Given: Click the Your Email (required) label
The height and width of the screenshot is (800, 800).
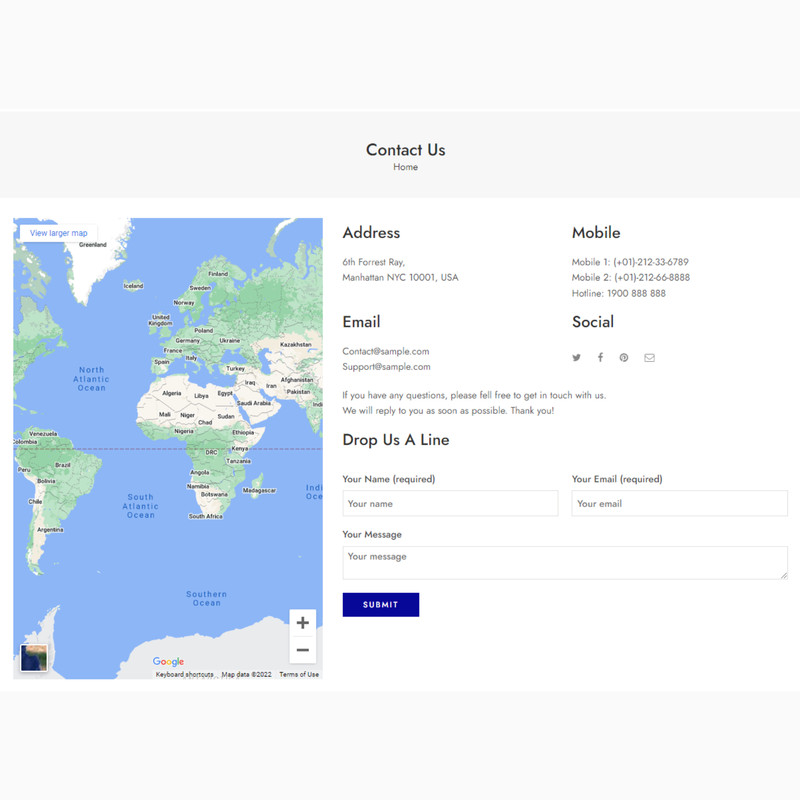Looking at the screenshot, I should (617, 479).
